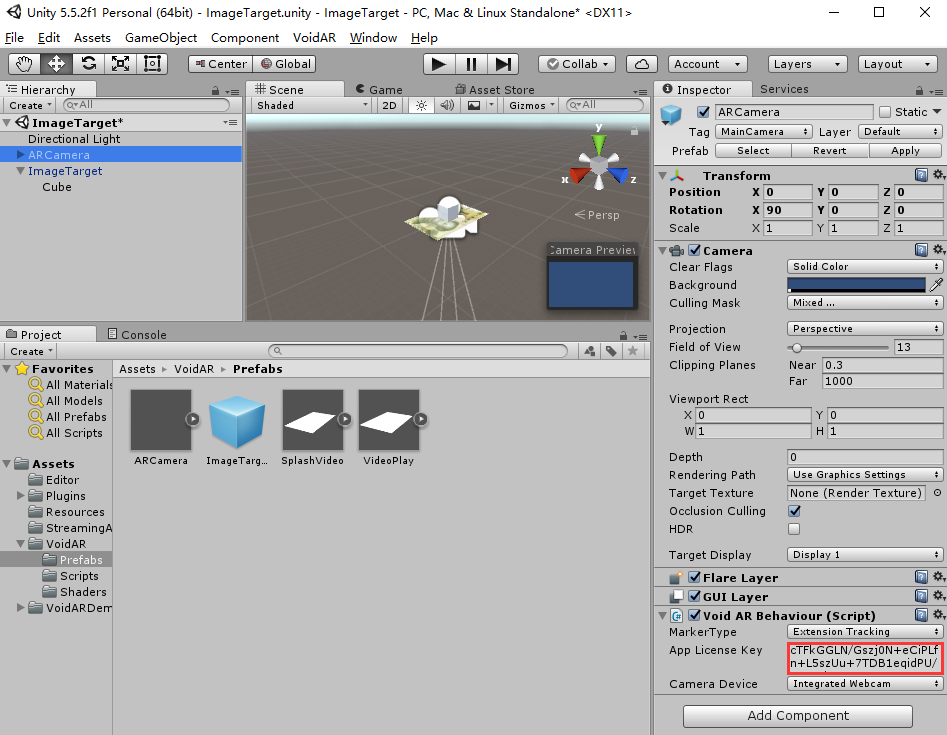Open the cloud services button
This screenshot has width=947, height=735.
point(642,64)
